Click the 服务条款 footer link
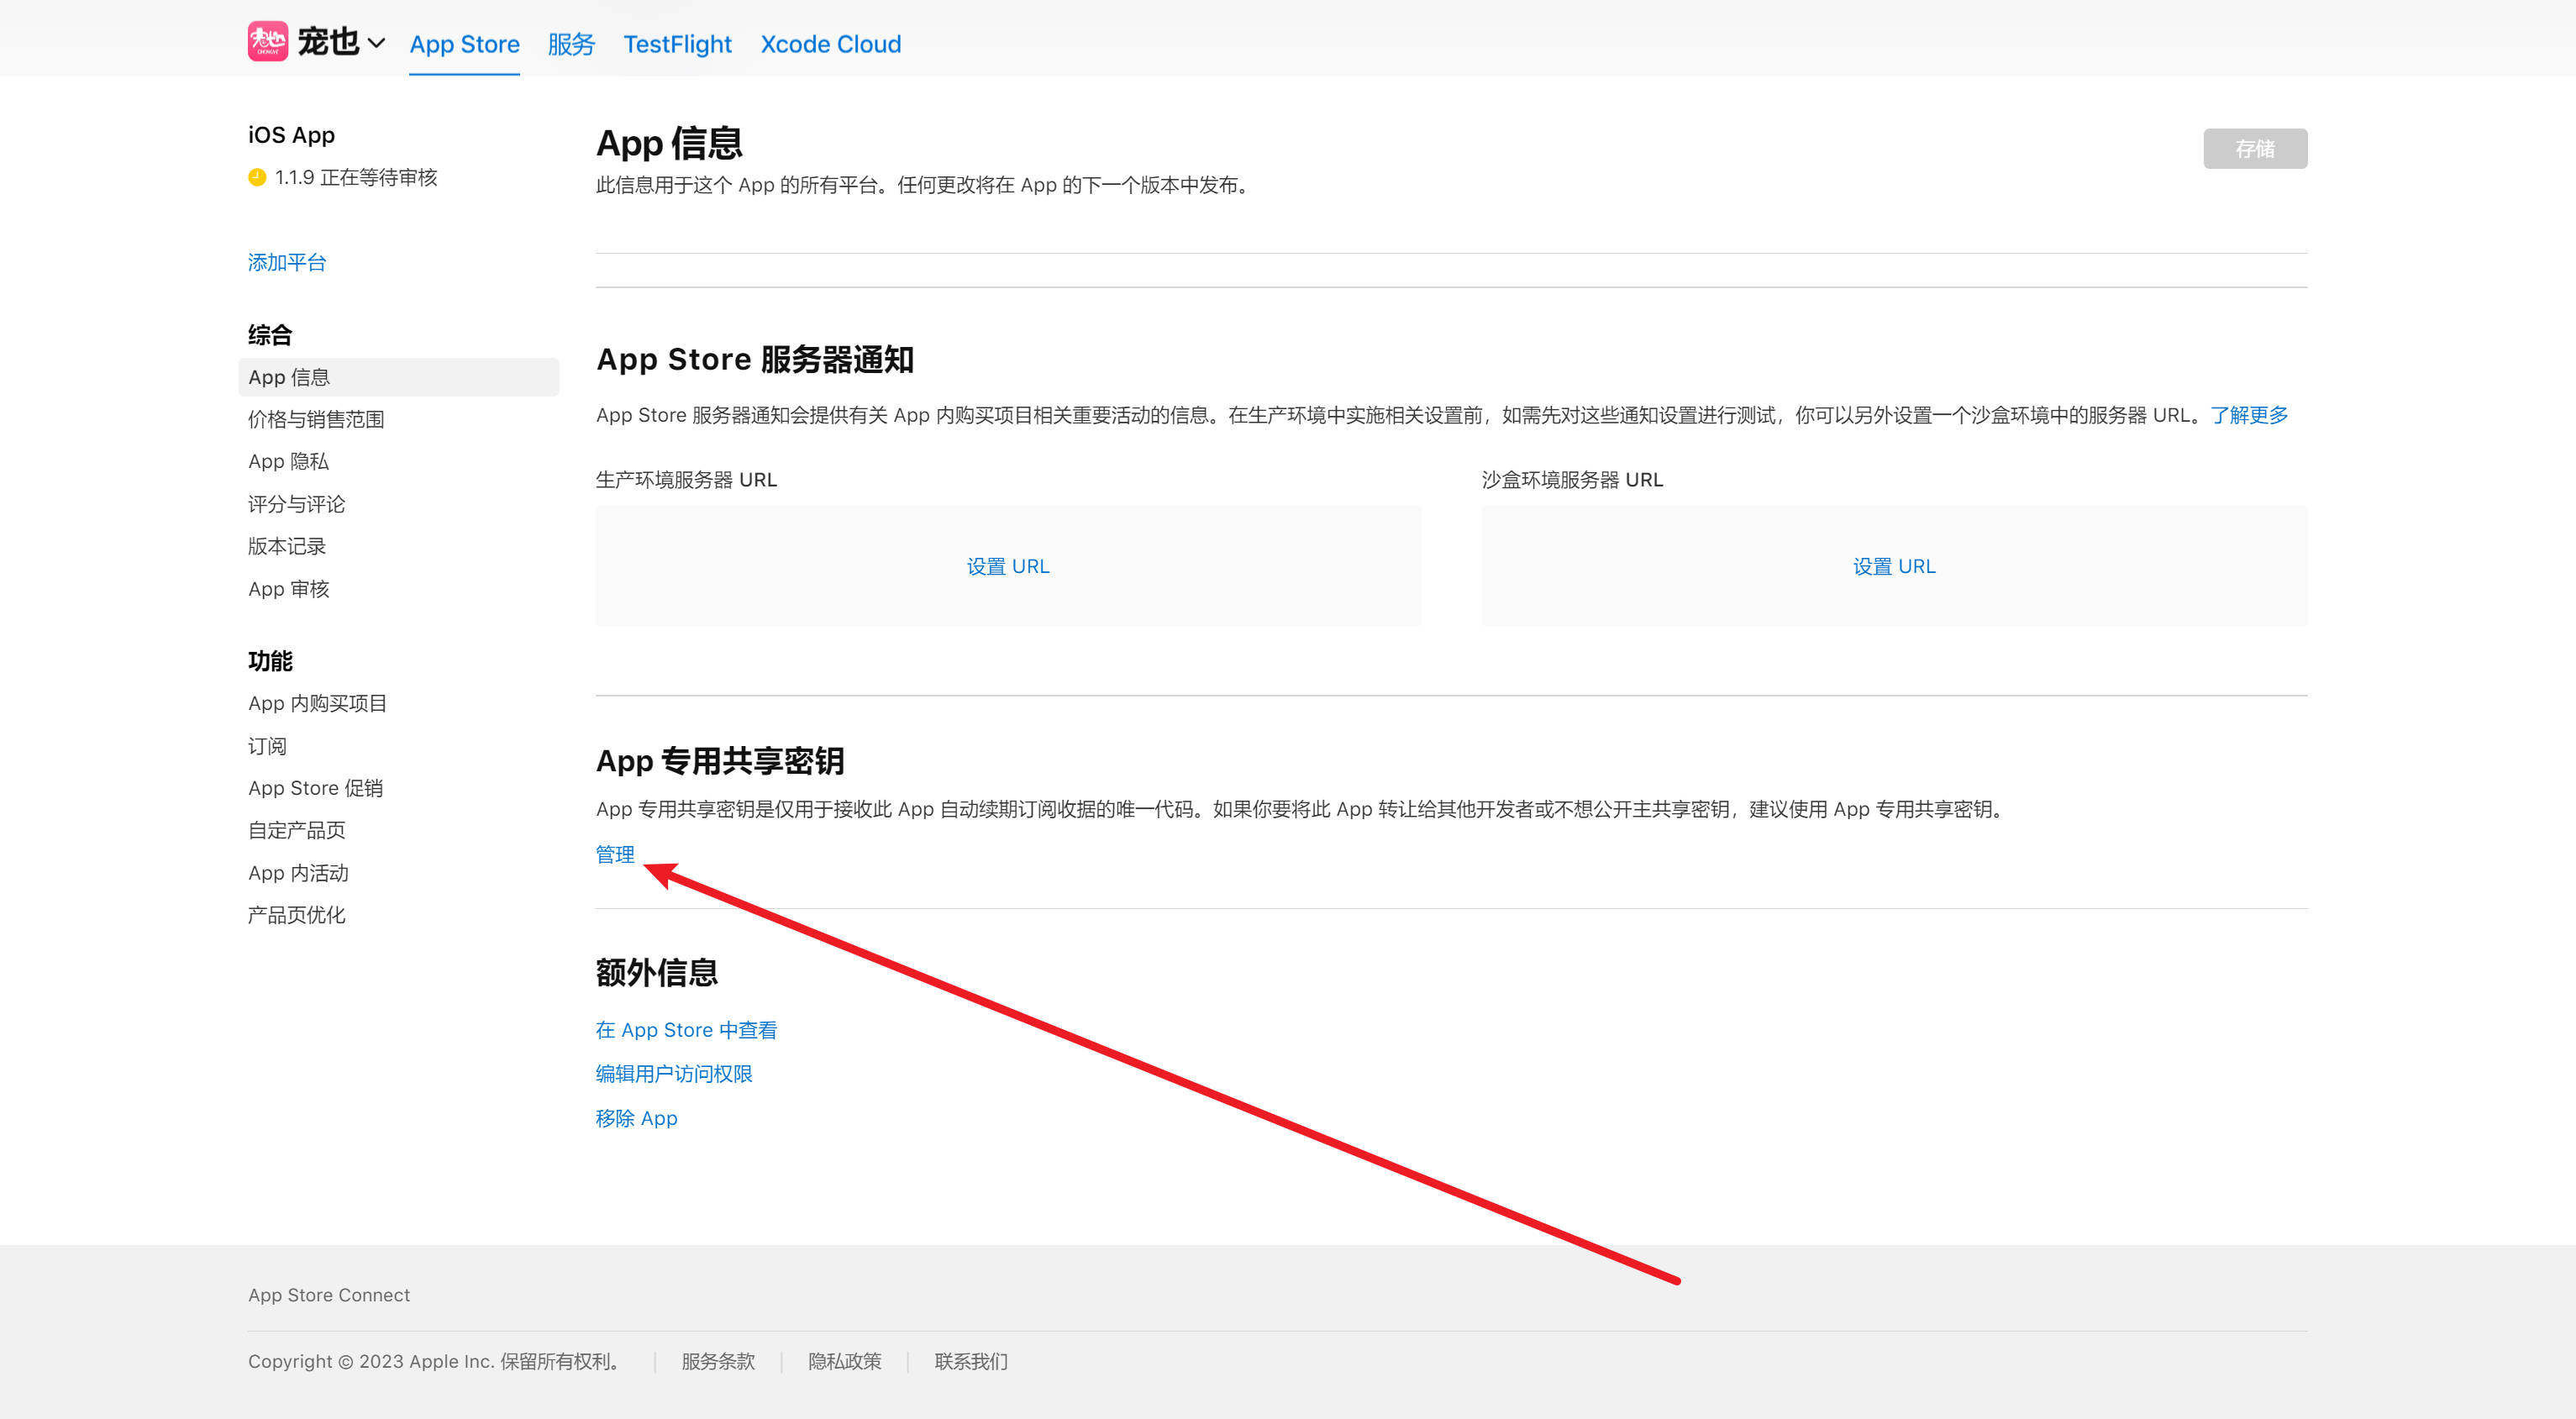The image size is (2576, 1419). pos(718,1362)
